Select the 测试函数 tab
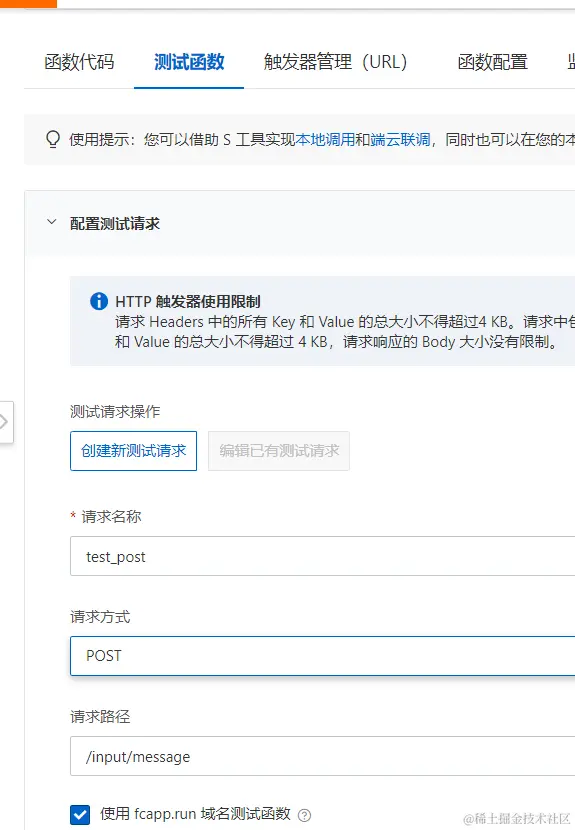Image resolution: width=575 pixels, height=830 pixels. [x=189, y=62]
